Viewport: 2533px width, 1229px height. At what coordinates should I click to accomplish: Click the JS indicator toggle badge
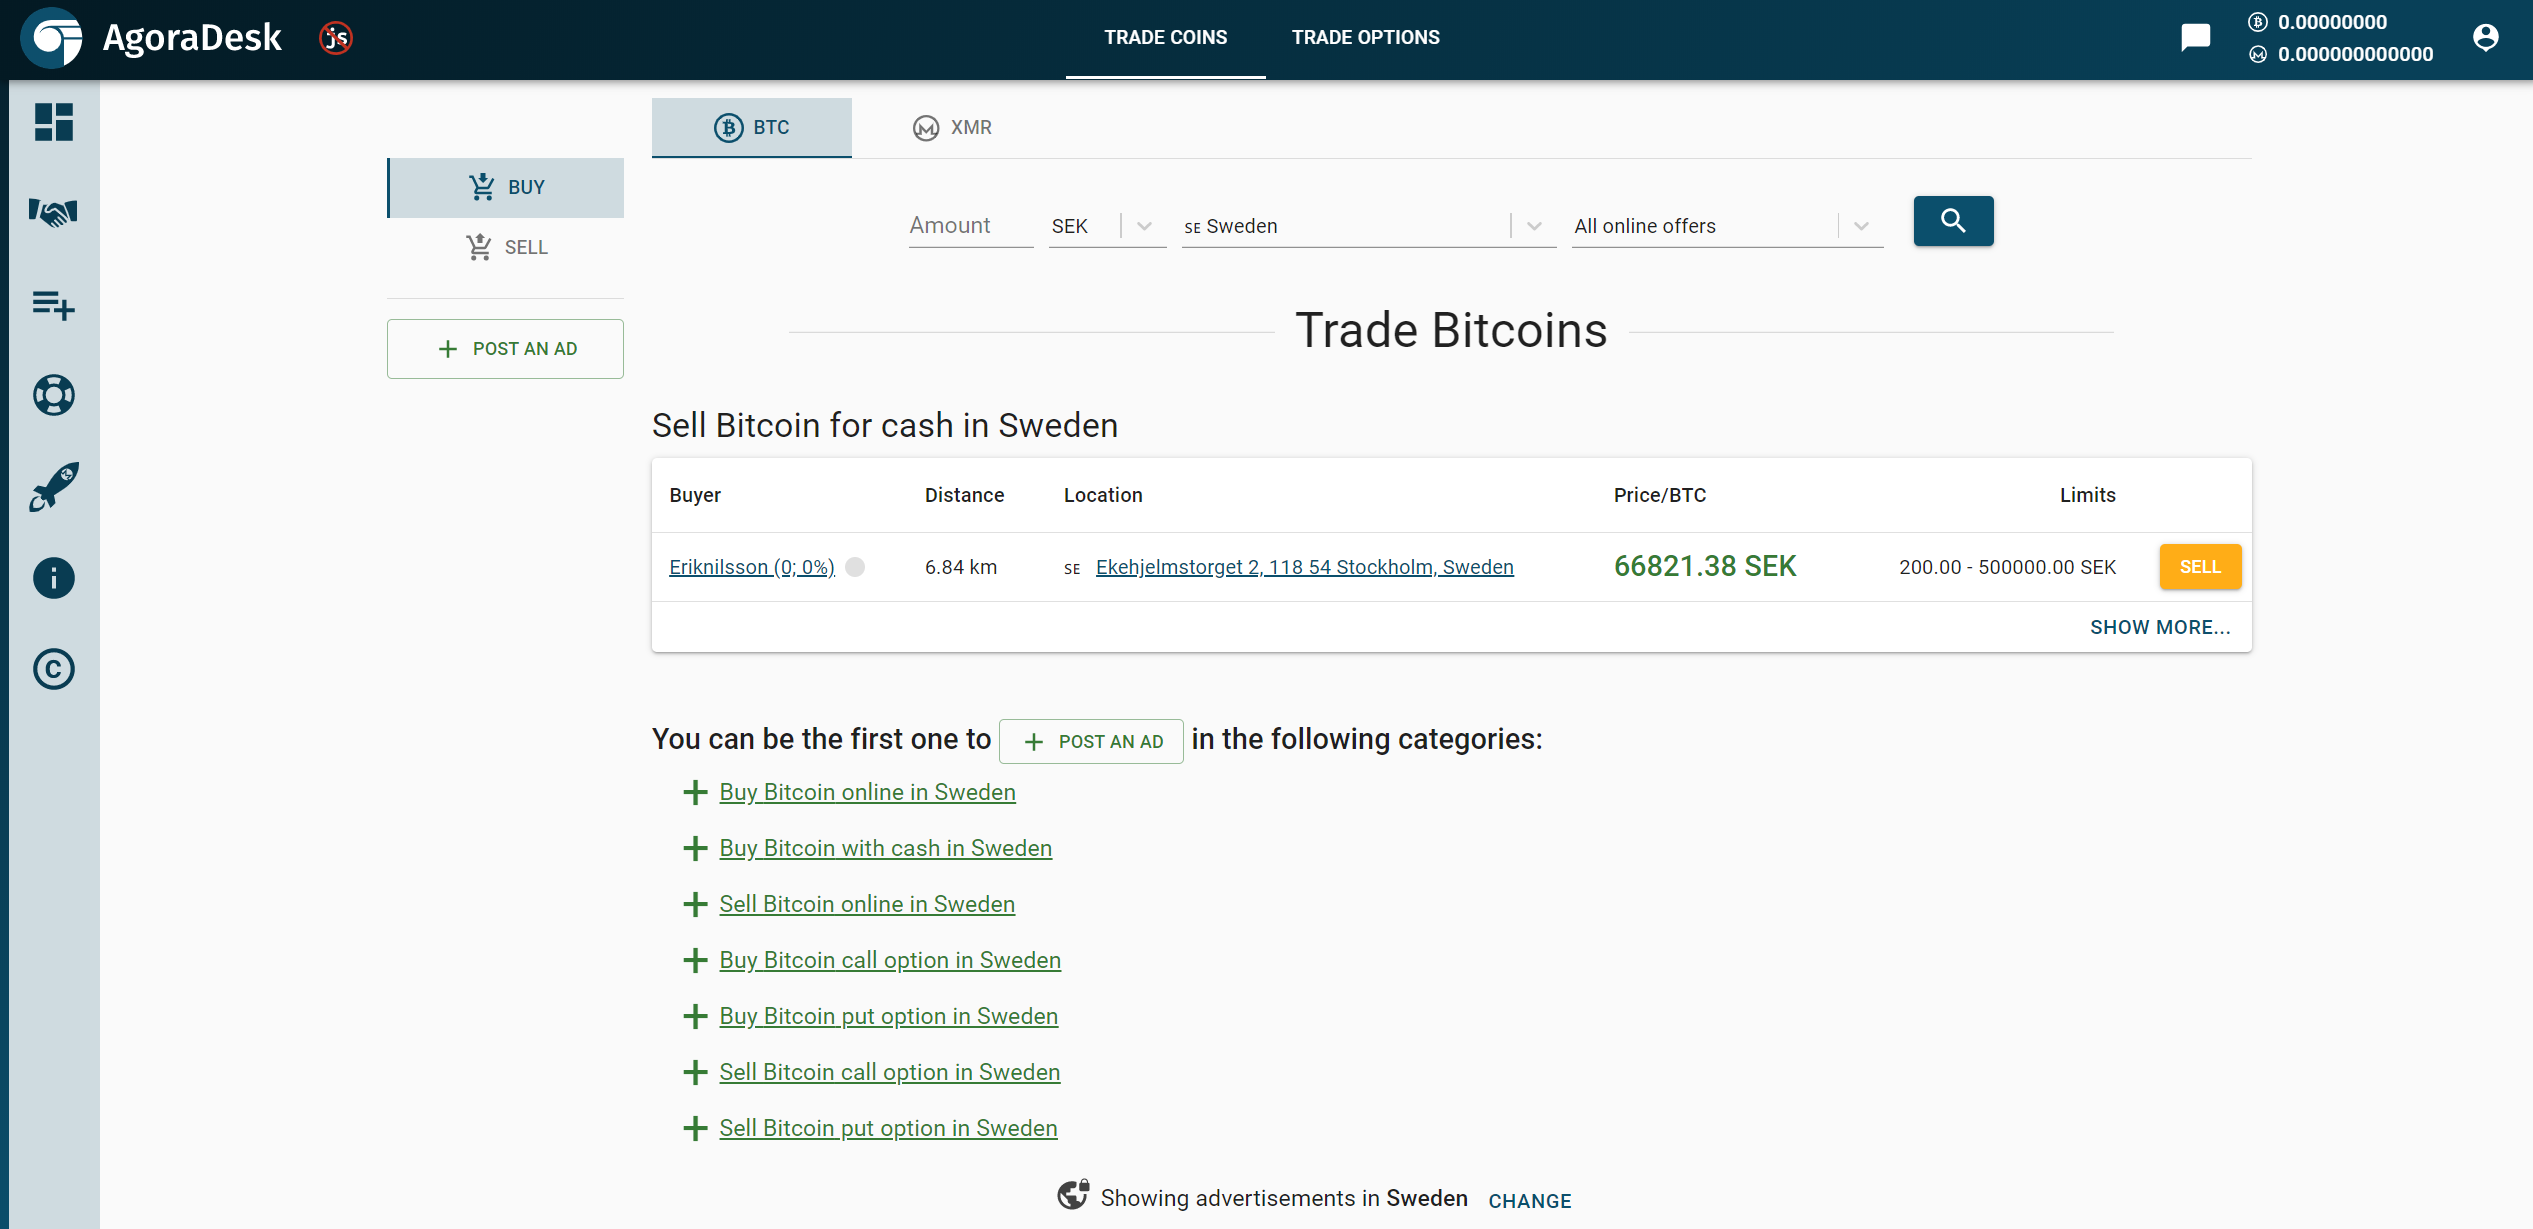point(334,36)
